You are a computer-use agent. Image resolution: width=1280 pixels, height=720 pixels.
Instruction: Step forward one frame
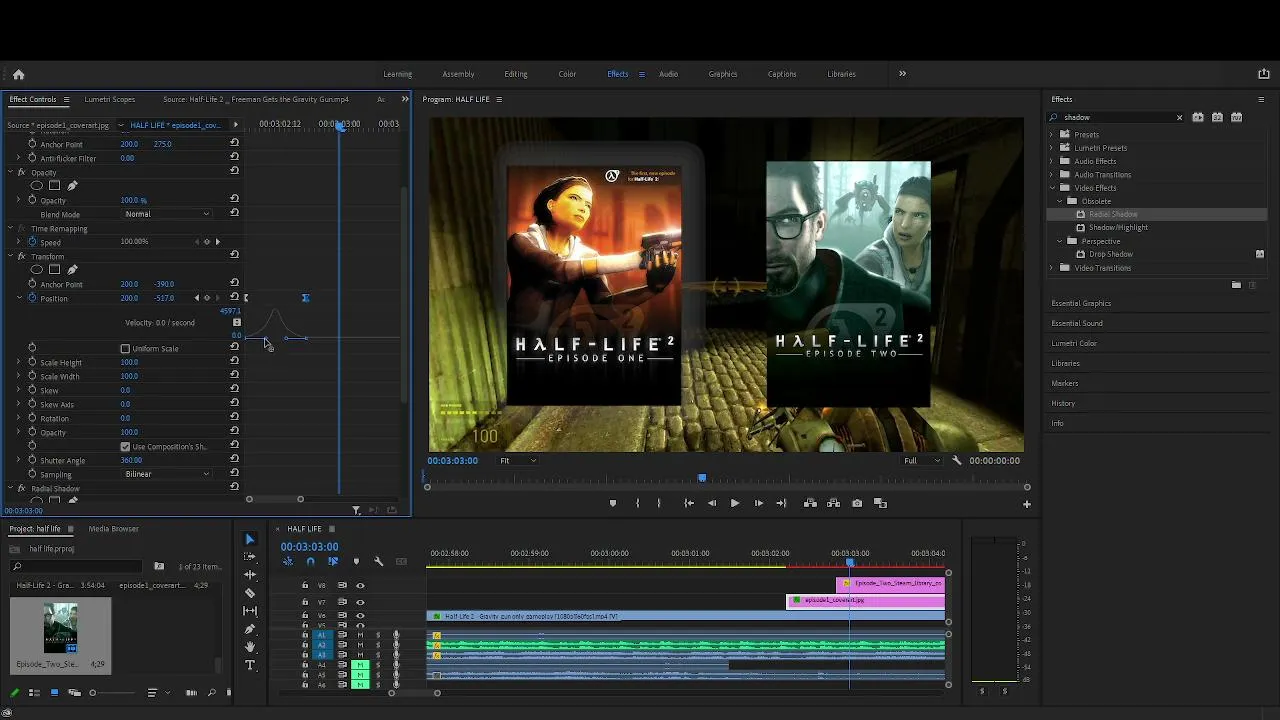pyautogui.click(x=758, y=503)
